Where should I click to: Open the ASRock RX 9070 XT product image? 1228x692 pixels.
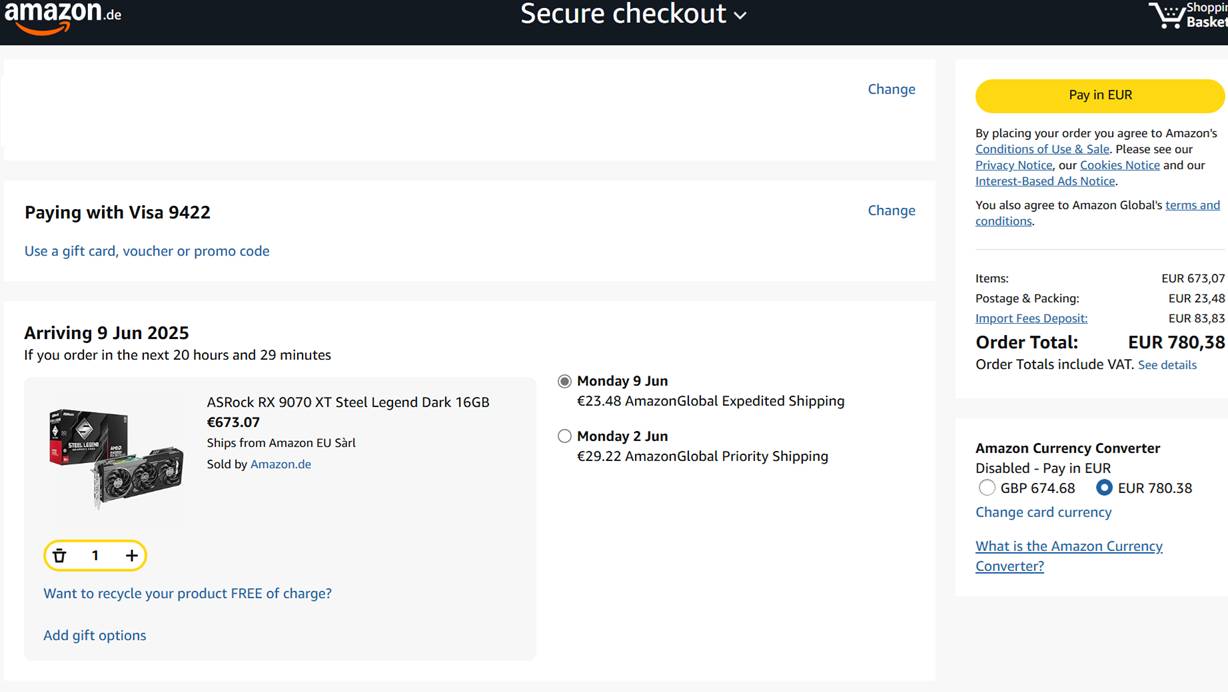(x=116, y=457)
